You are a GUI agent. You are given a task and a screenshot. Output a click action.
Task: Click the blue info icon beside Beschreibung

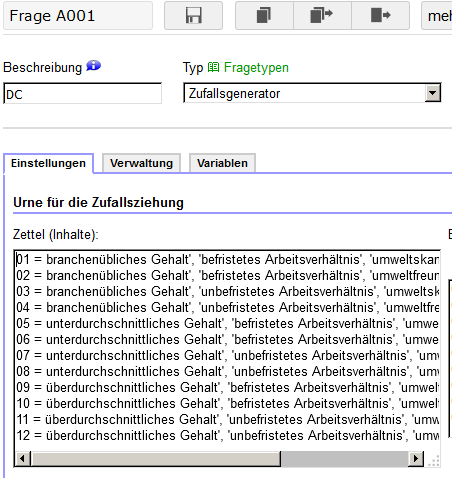[94, 66]
